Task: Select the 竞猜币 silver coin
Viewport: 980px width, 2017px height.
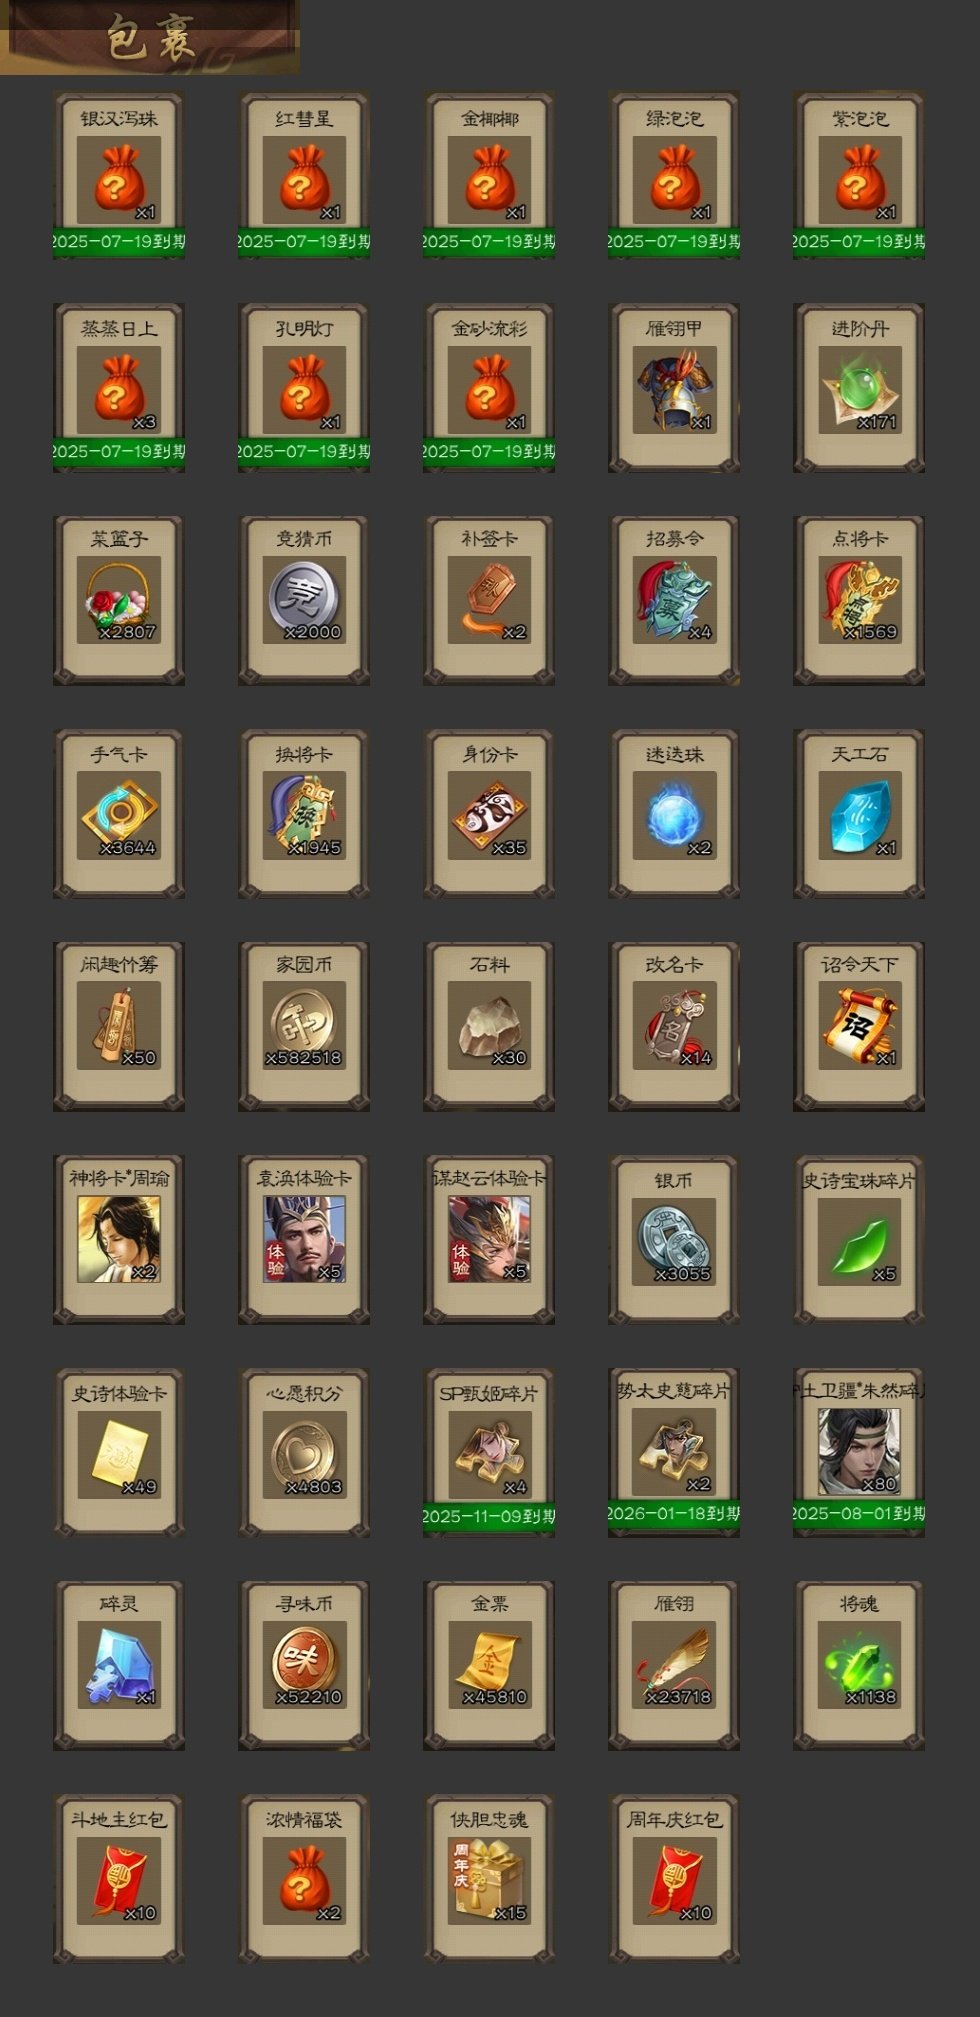Action: coord(304,600)
